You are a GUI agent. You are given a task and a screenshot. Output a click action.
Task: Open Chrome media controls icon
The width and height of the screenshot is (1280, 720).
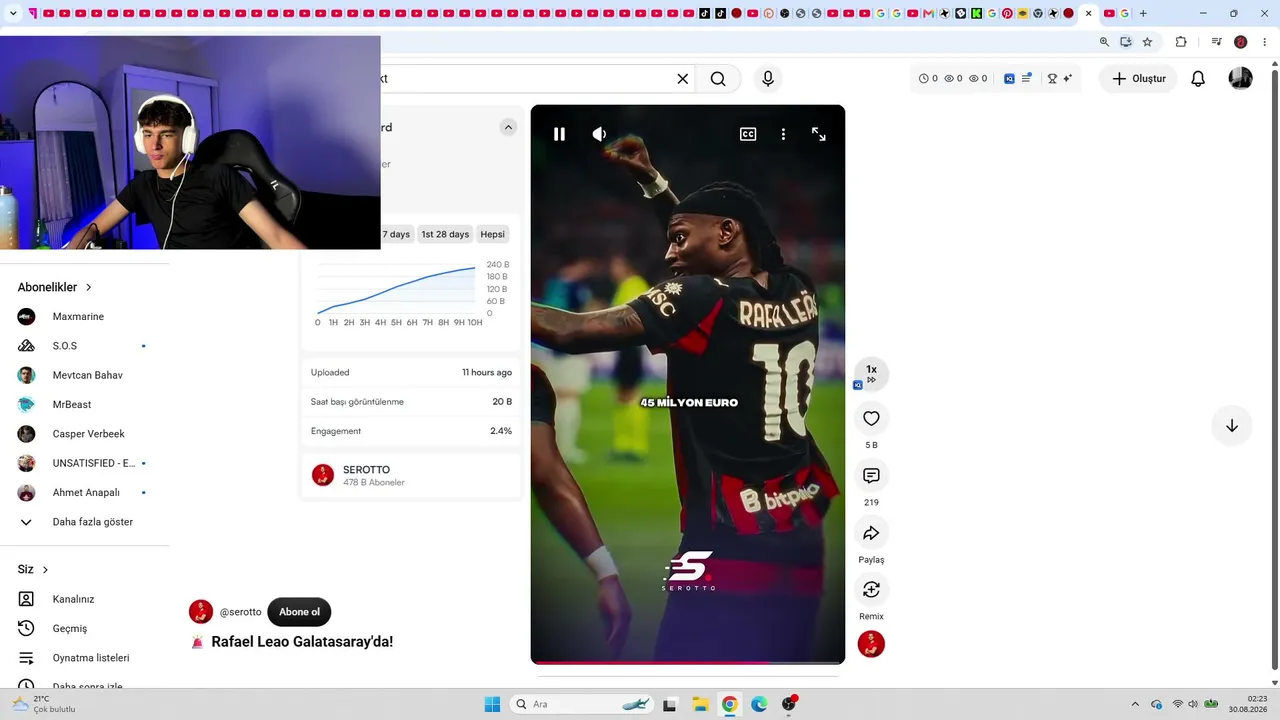point(1216,42)
